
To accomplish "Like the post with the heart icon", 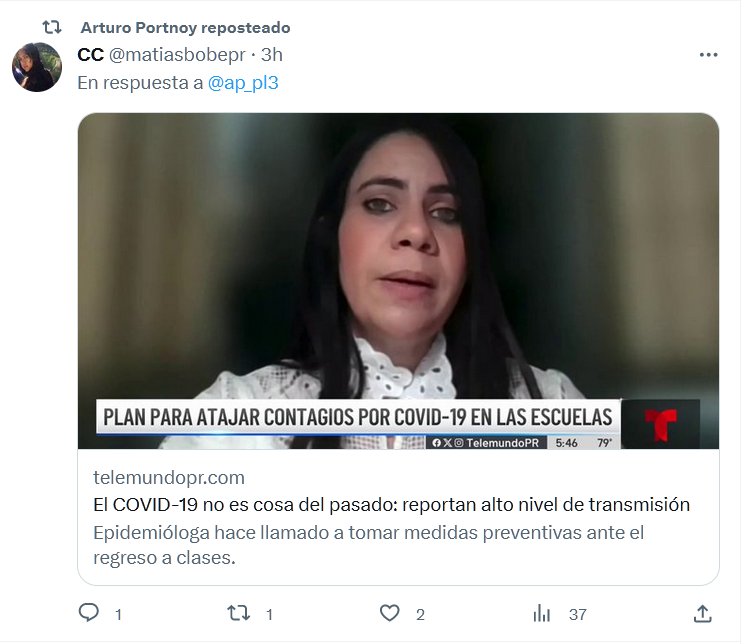I will pos(389,613).
